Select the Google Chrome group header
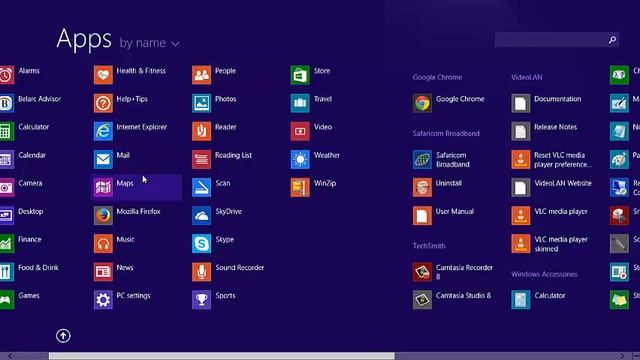This screenshot has width=640, height=360. (437, 77)
